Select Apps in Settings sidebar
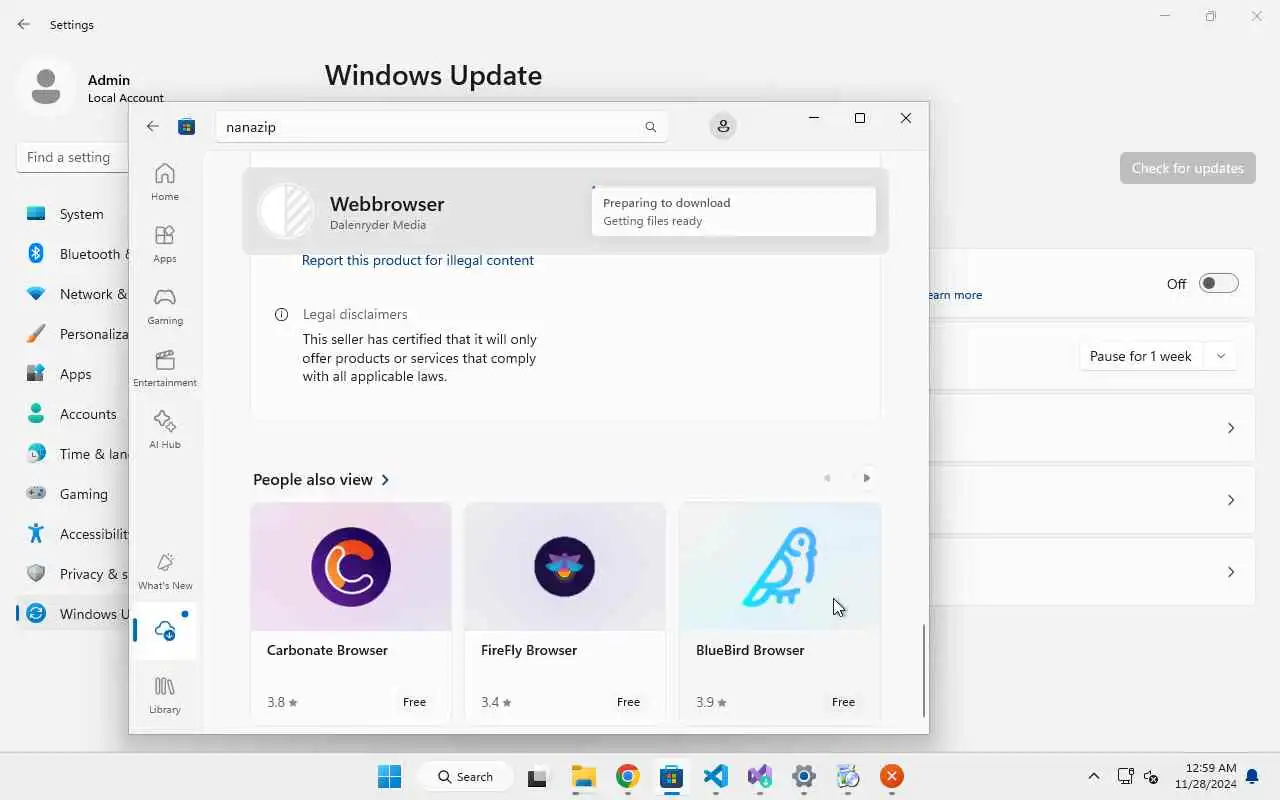The width and height of the screenshot is (1280, 800). 73,374
